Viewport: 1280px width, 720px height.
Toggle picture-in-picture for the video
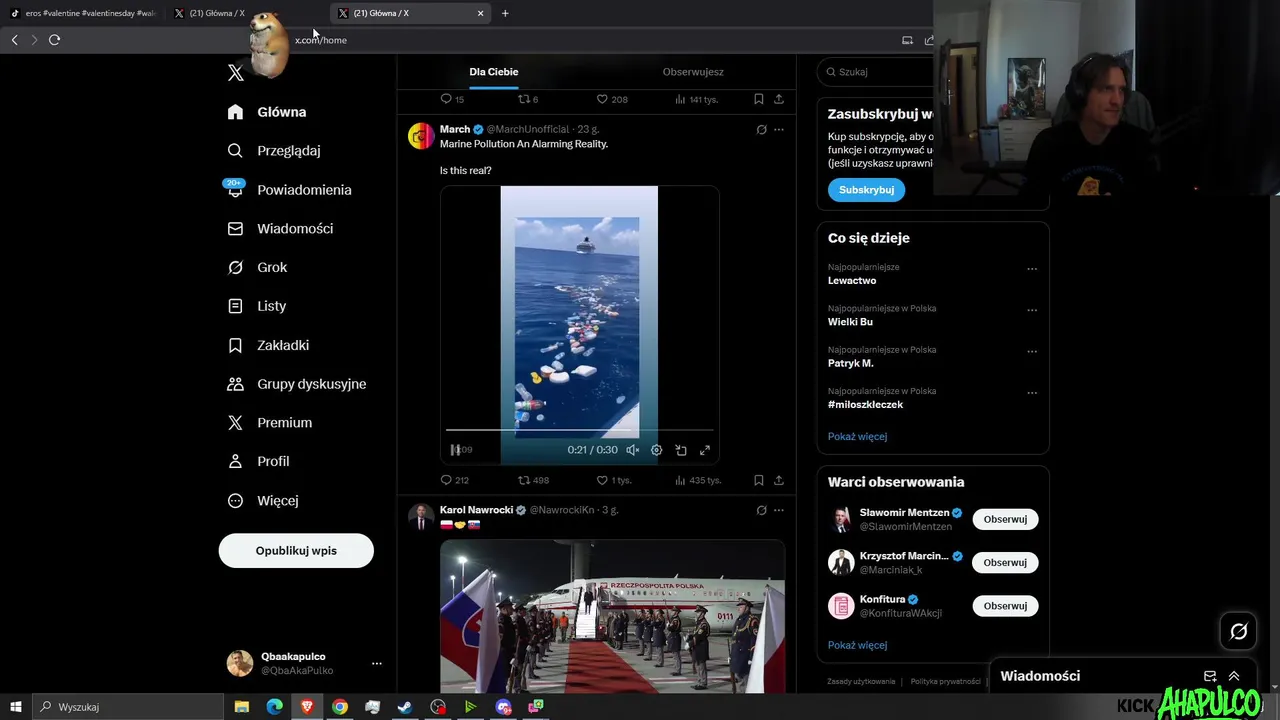pyautogui.click(x=681, y=450)
